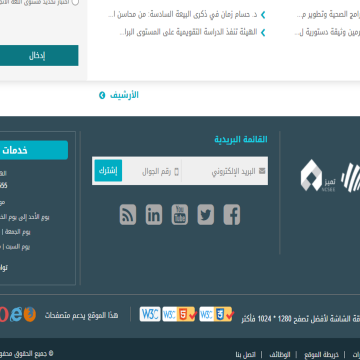The height and width of the screenshot is (360, 360).
Task: Click chevron beside الهيئة تنفذ الدراسة news
Action: click(x=263, y=32)
